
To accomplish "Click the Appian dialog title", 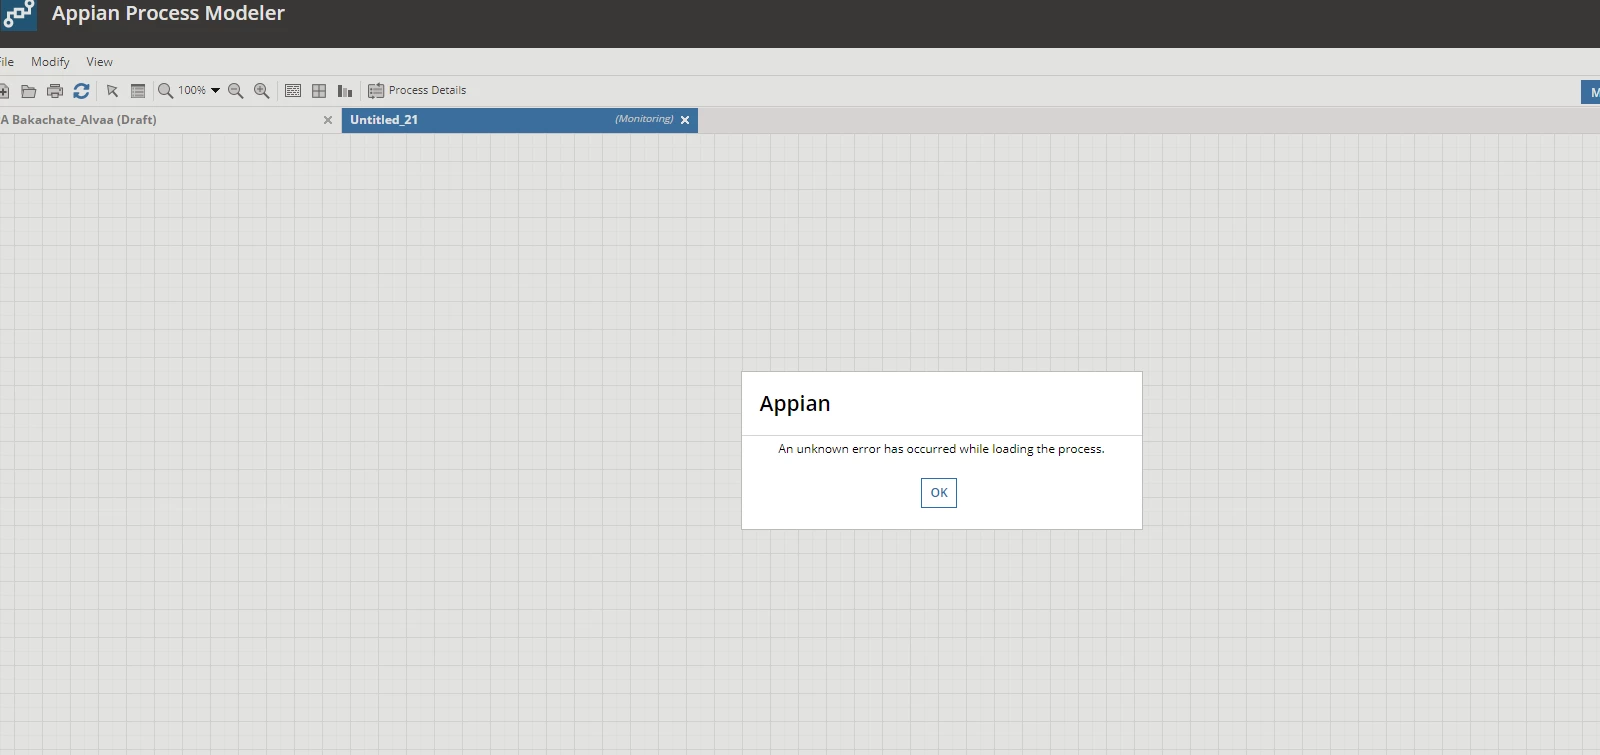I will [795, 404].
